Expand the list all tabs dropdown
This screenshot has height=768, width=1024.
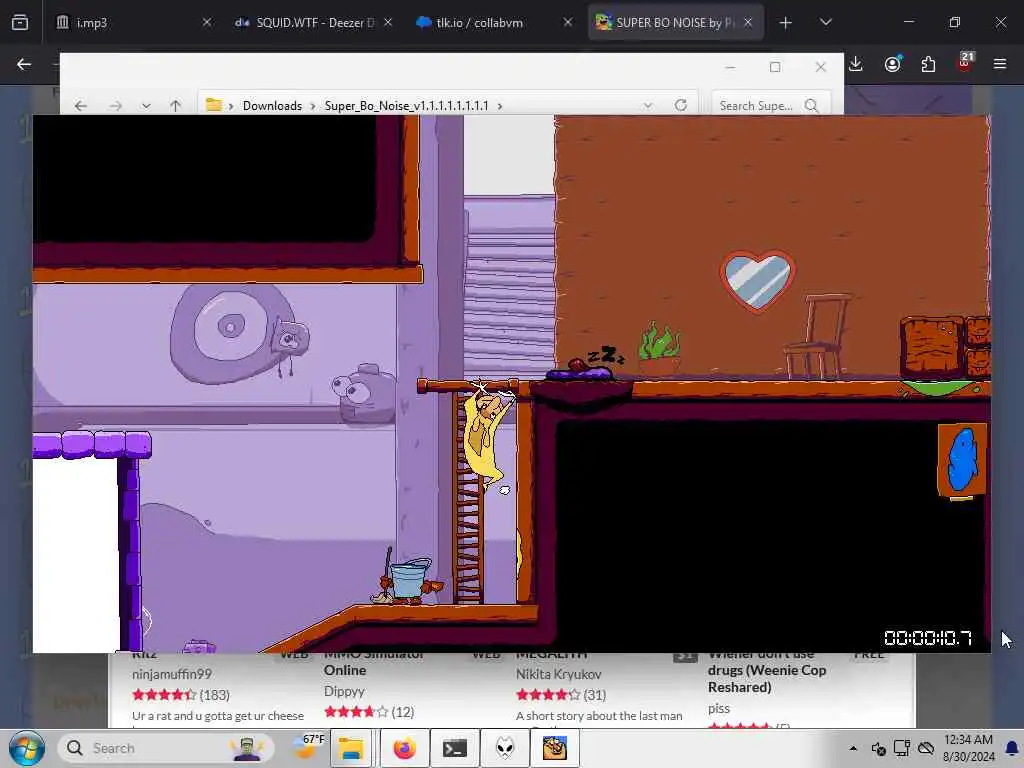(825, 22)
